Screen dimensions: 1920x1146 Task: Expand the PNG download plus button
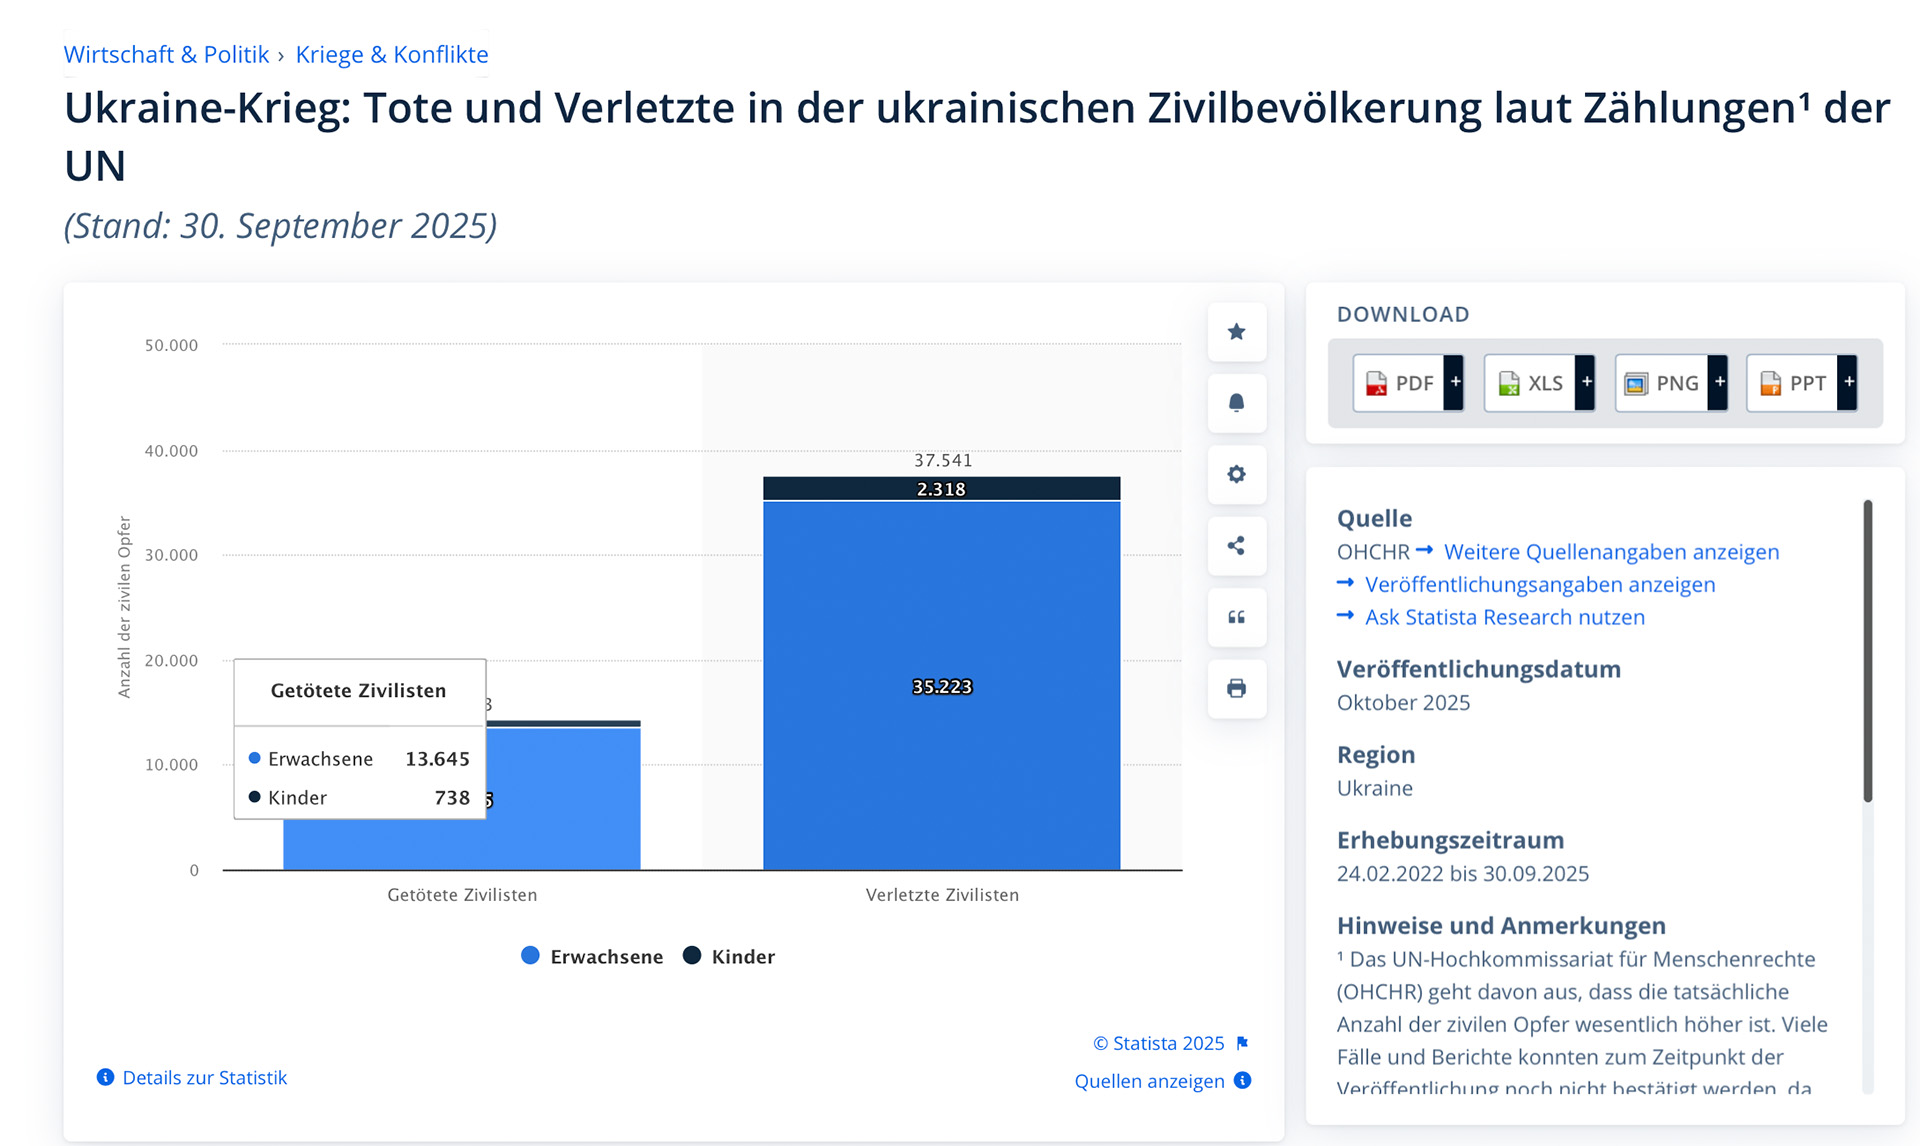pyautogui.click(x=1718, y=382)
